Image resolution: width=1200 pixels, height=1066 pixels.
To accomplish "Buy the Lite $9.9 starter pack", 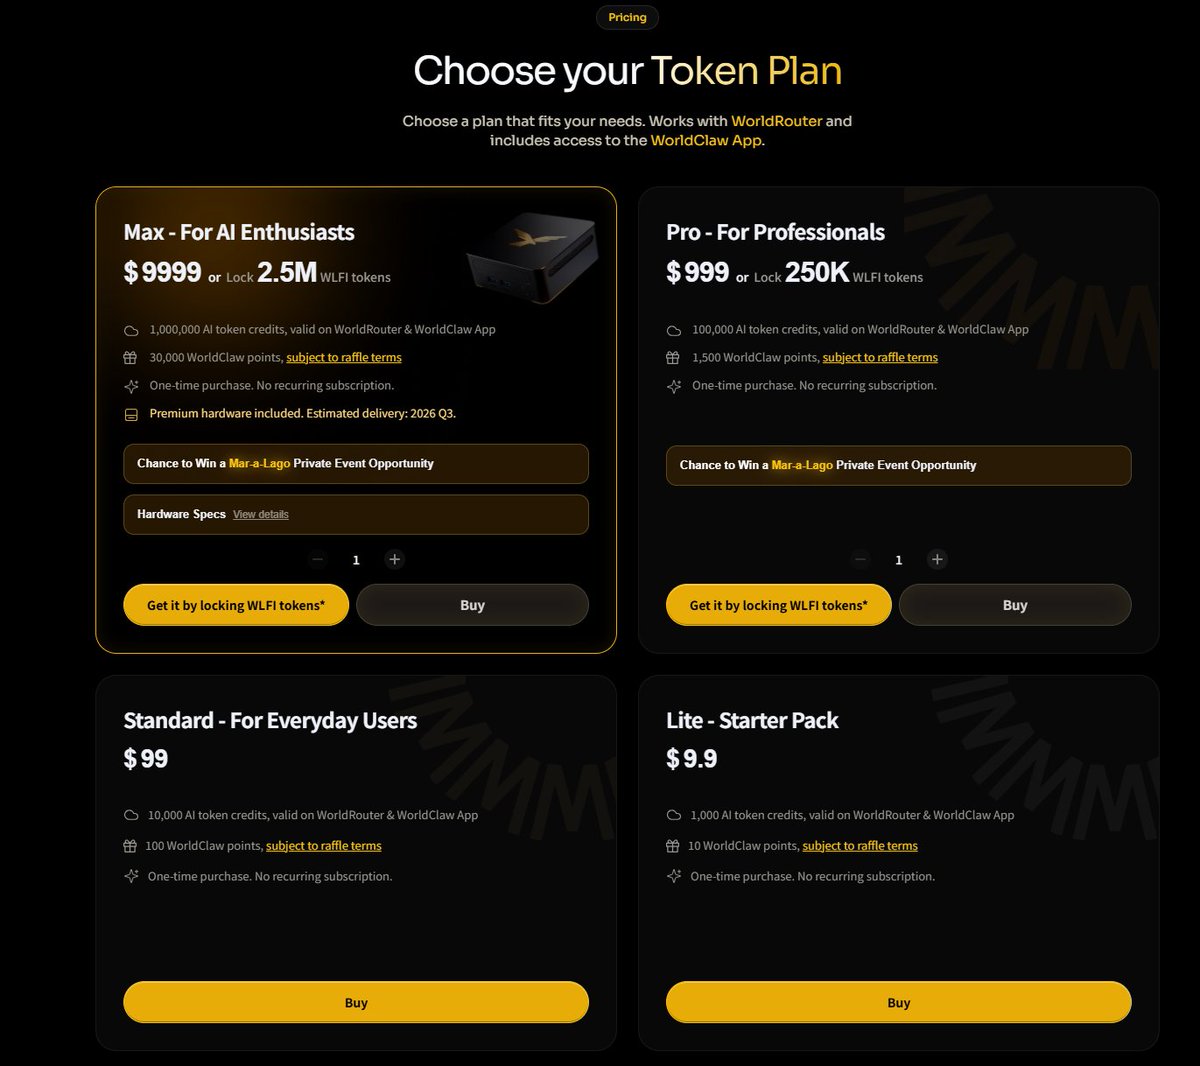I will coord(898,1002).
